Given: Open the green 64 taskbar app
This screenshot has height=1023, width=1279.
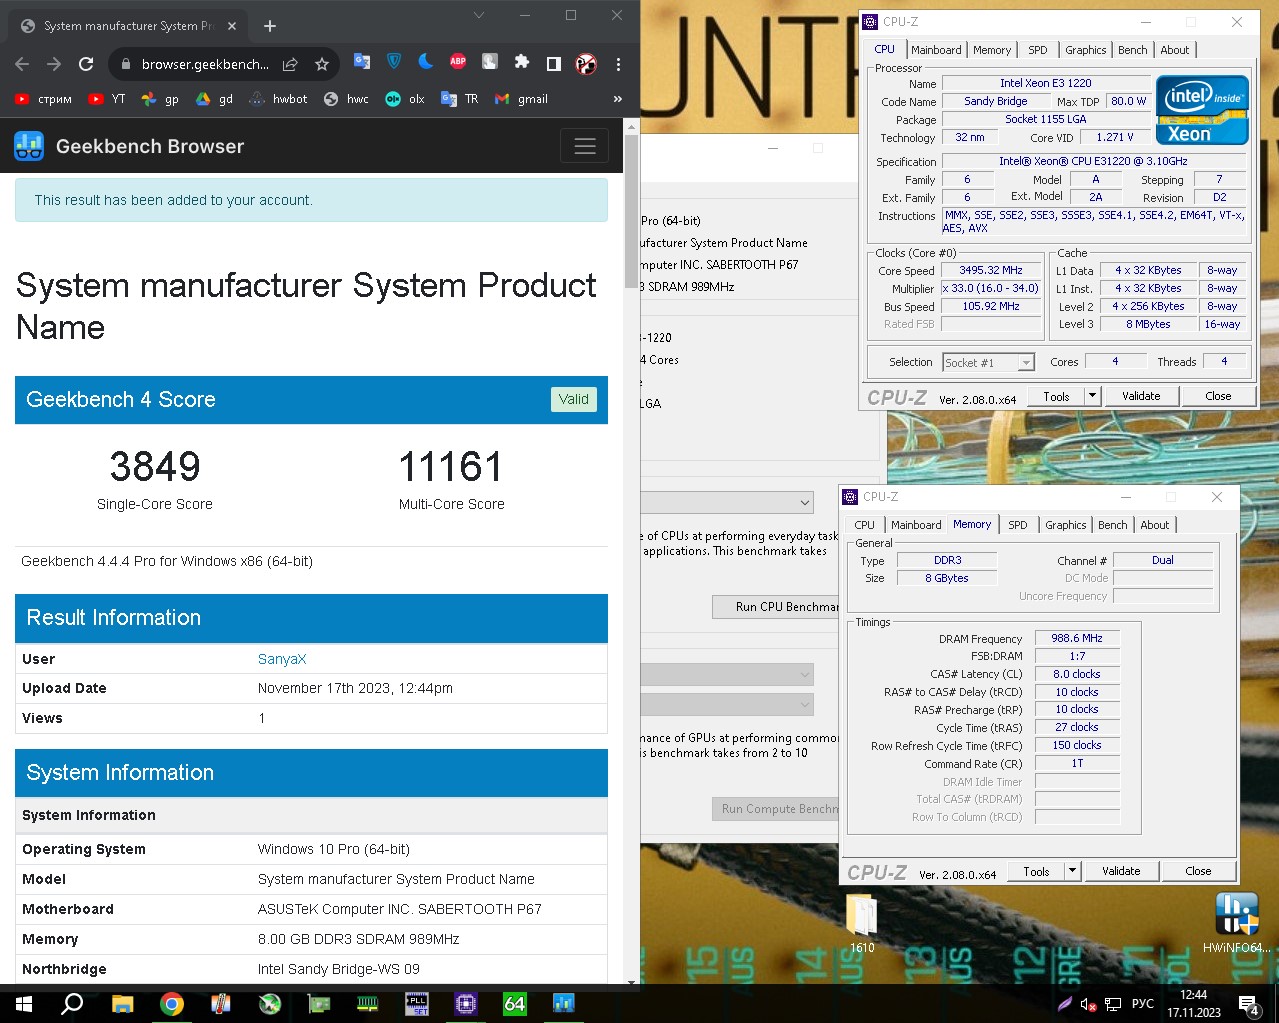Looking at the screenshot, I should (x=515, y=1003).
